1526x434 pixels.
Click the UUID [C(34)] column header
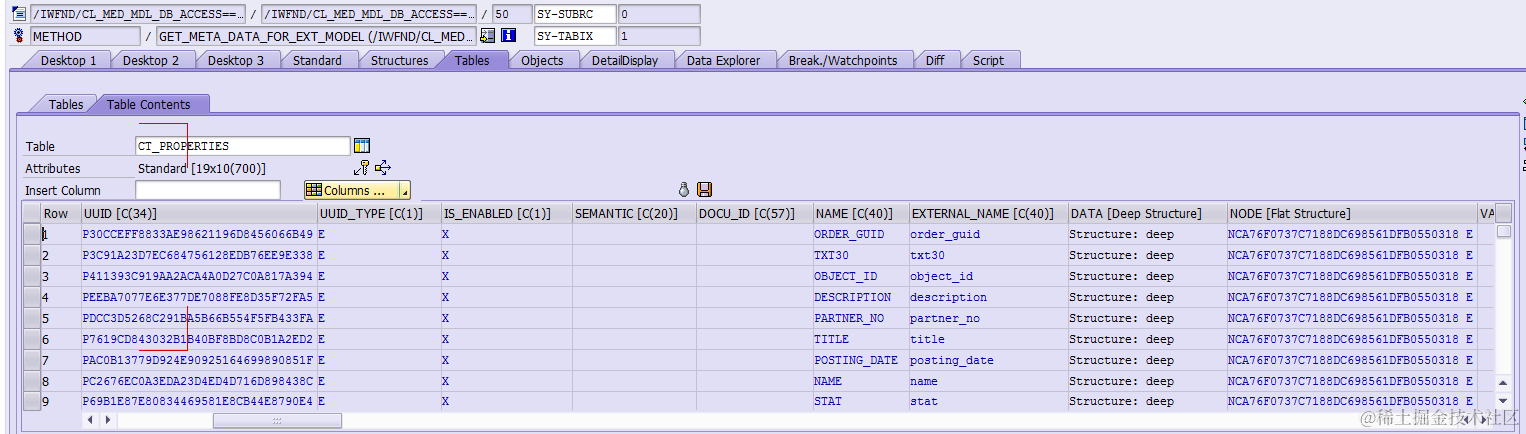198,213
